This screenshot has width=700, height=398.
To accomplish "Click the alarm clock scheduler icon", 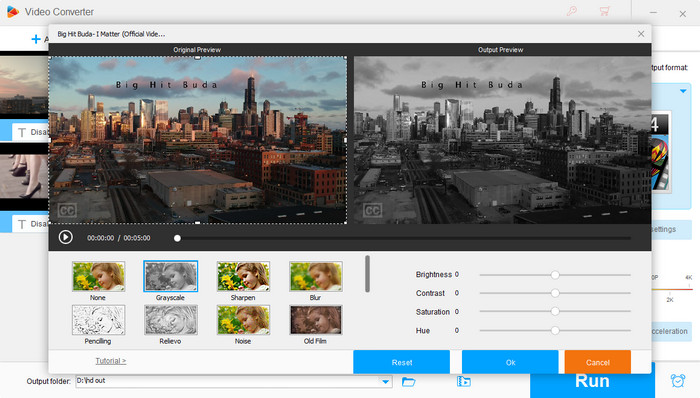I will [678, 381].
